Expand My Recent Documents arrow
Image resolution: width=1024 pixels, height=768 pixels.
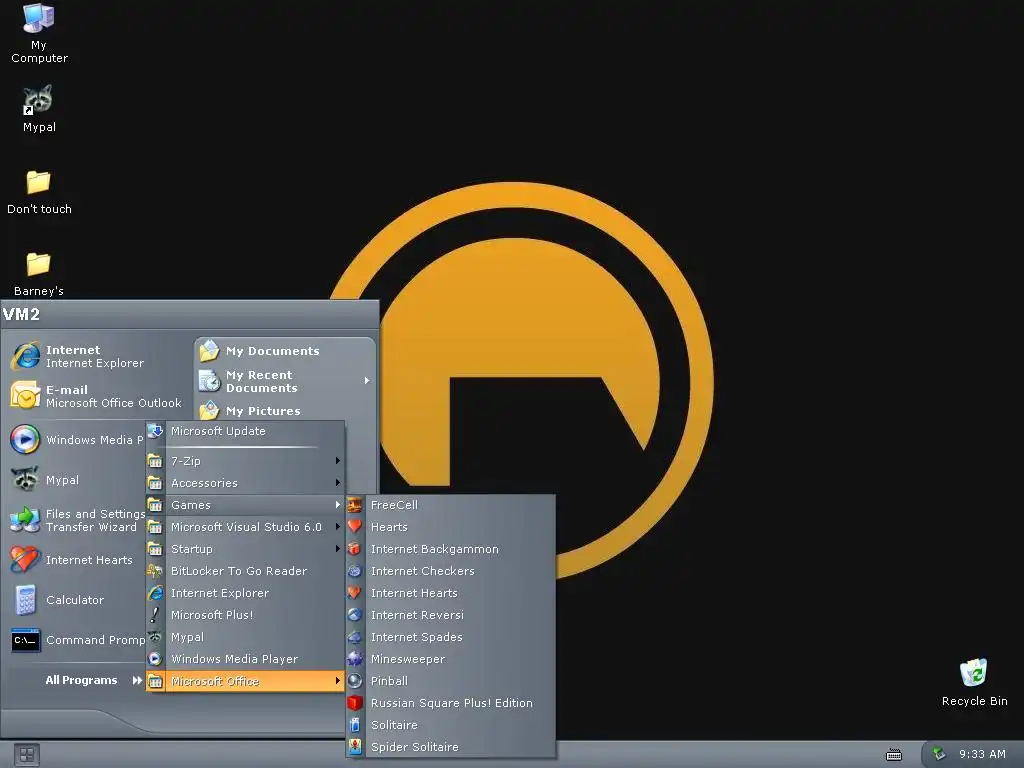point(367,380)
